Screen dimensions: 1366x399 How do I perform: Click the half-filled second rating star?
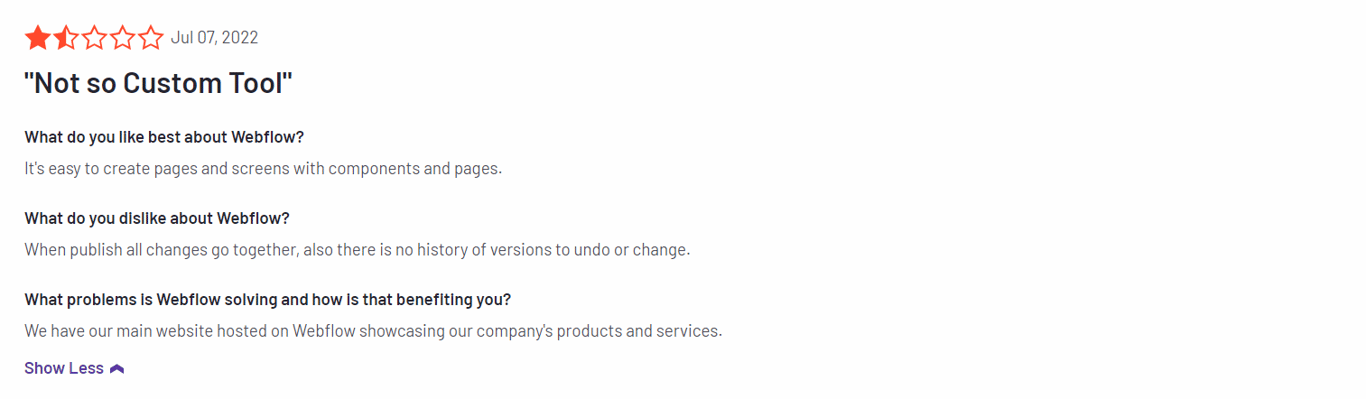click(x=65, y=39)
